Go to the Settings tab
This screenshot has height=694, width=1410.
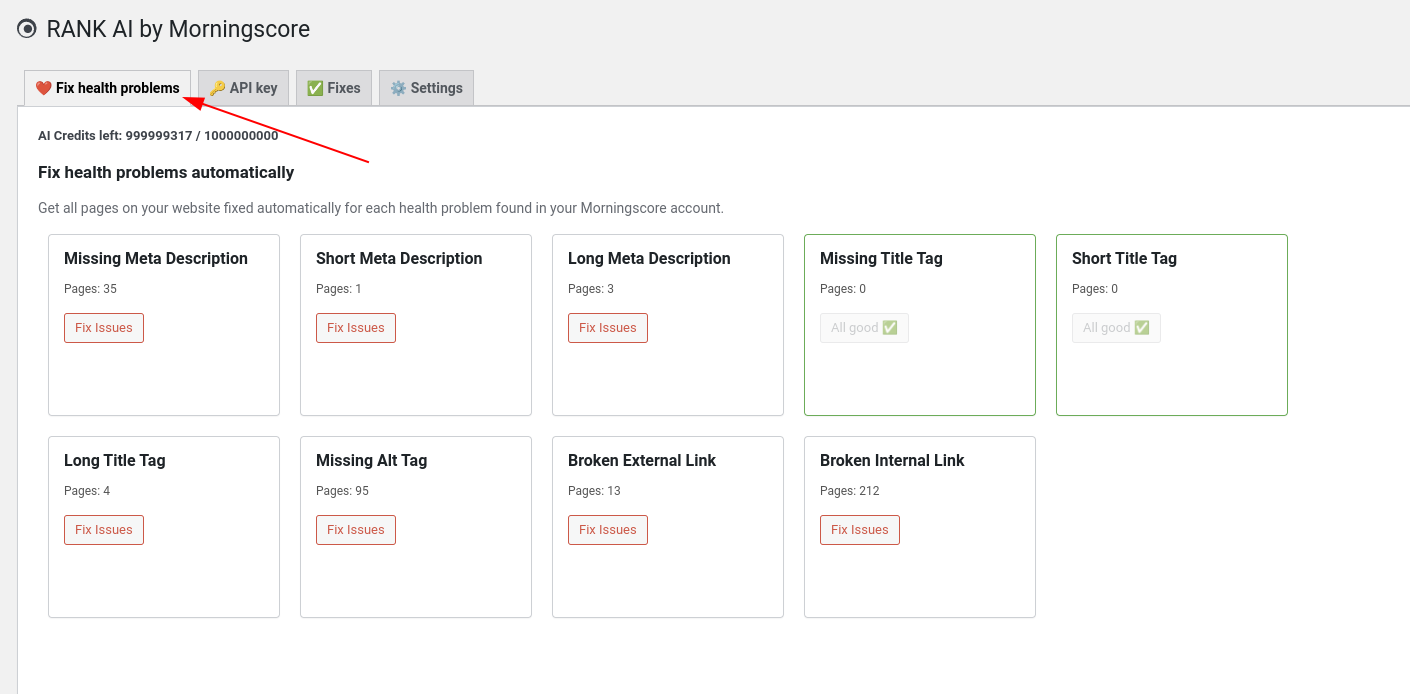426,88
